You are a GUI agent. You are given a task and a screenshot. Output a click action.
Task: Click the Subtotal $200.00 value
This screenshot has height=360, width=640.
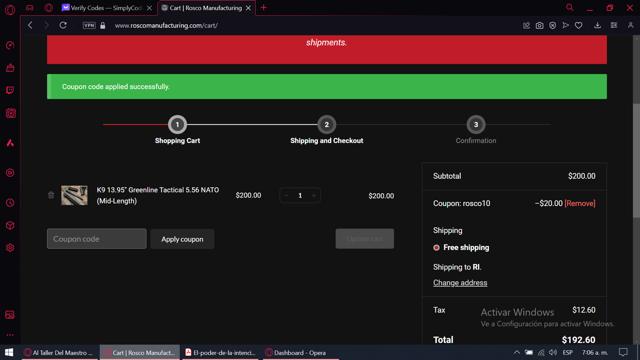(582, 176)
